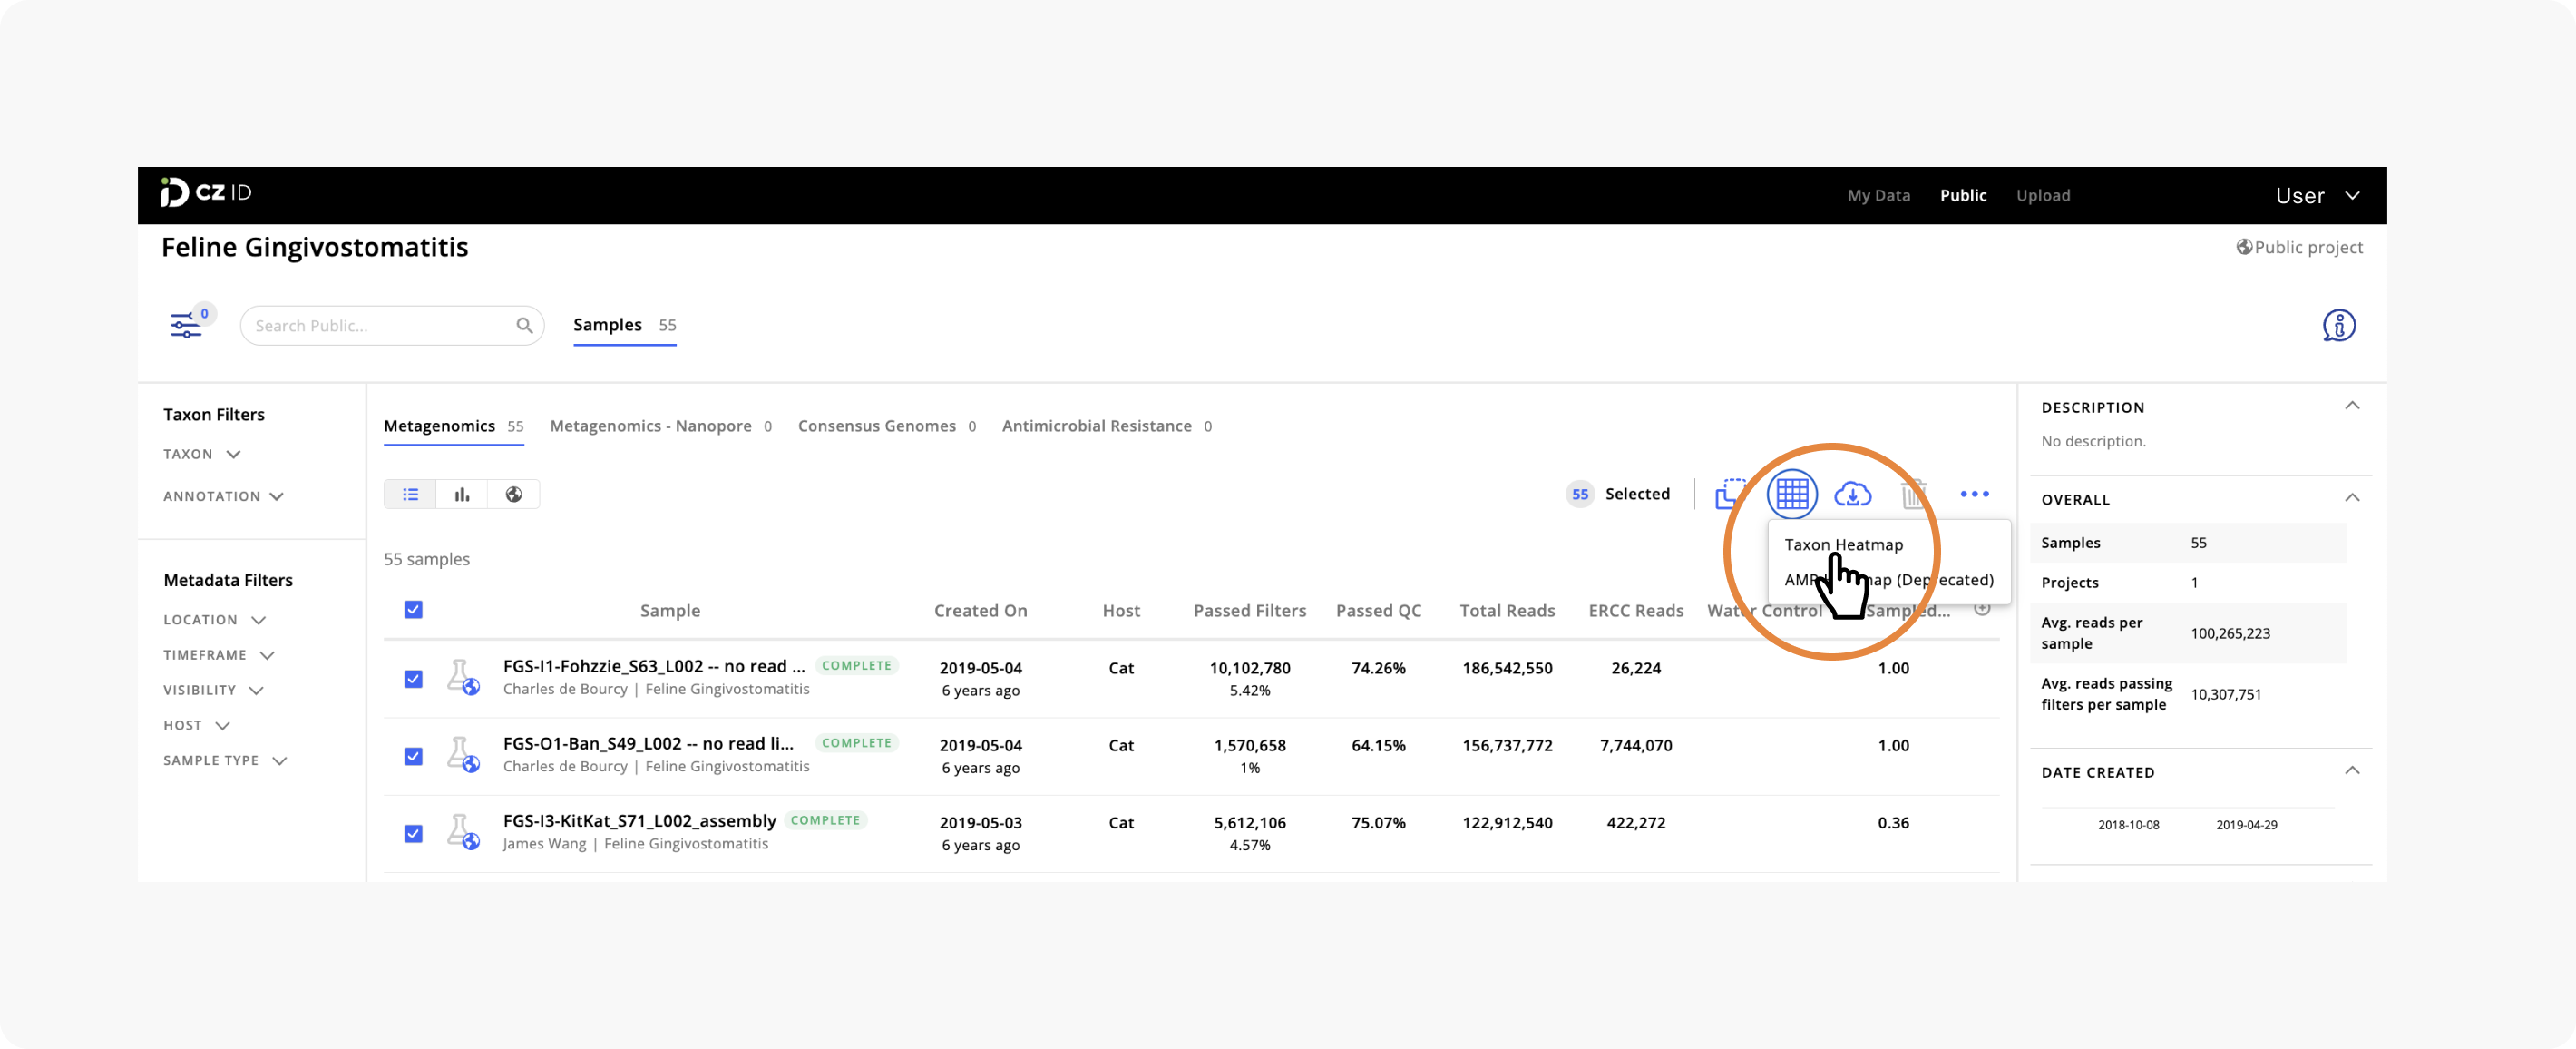Screen dimensions: 2576x1049
Task: Open the User account dropdown
Action: [x=2317, y=196]
